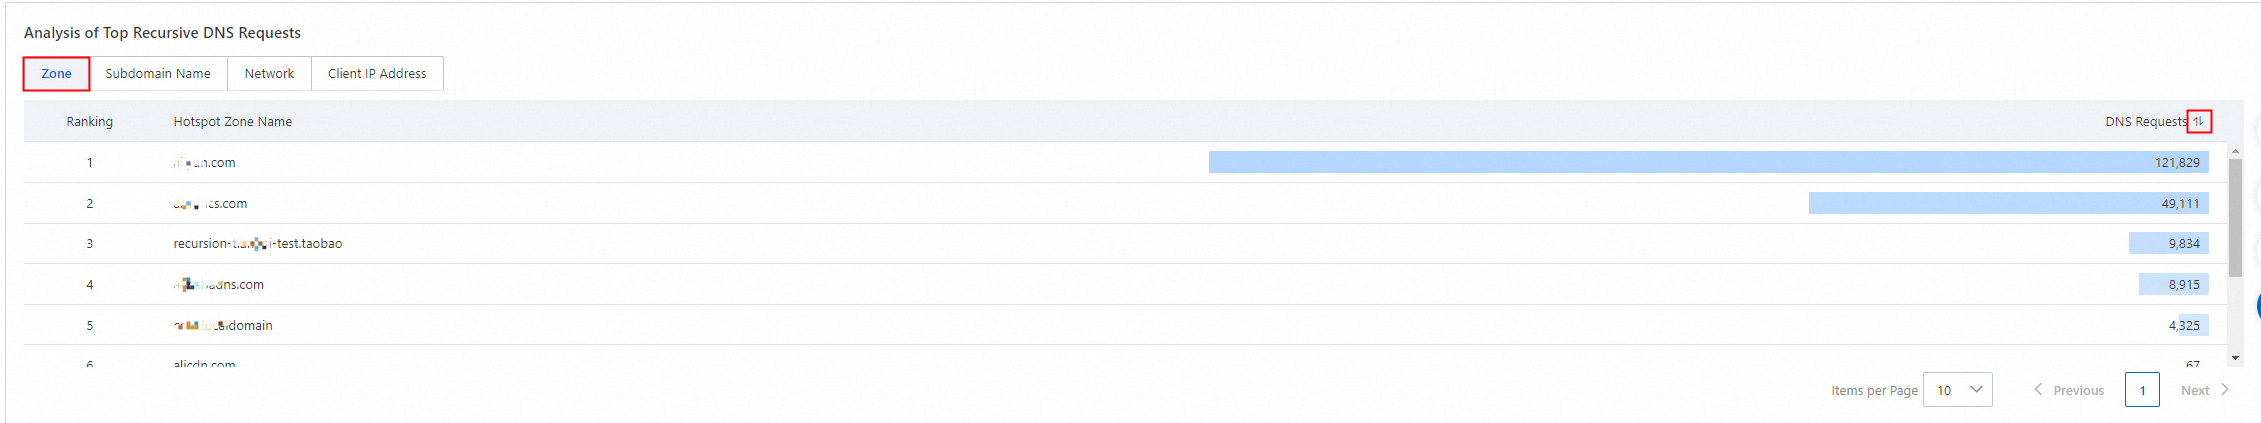Click the rank 1 hotspot zone name
This screenshot has height=423, width=2261.
pyautogui.click(x=205, y=163)
